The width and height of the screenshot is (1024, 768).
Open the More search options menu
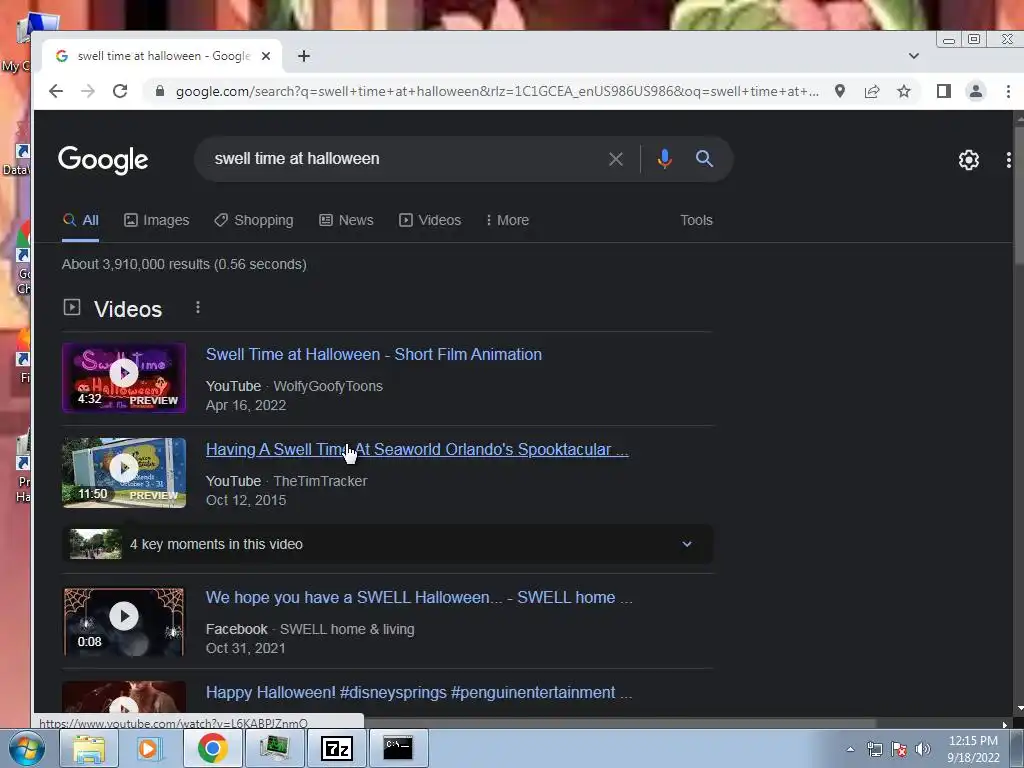(x=507, y=220)
